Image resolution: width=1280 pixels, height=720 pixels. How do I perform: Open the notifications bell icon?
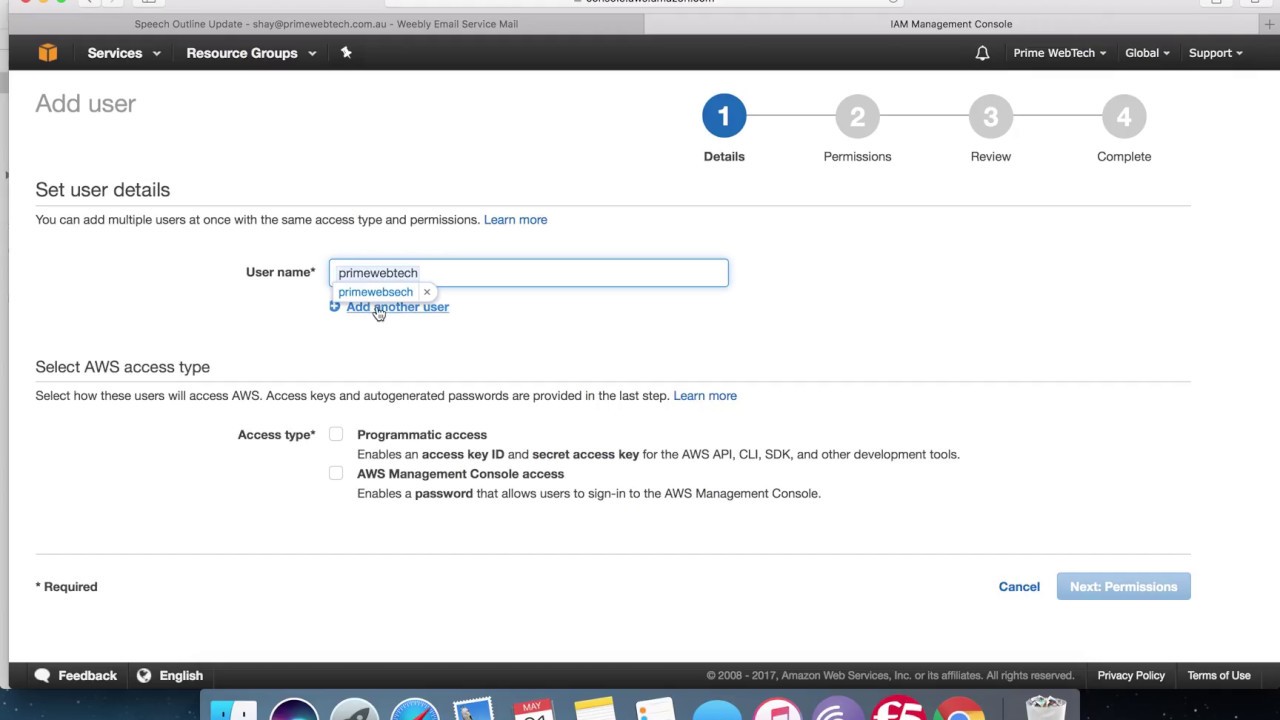point(982,53)
